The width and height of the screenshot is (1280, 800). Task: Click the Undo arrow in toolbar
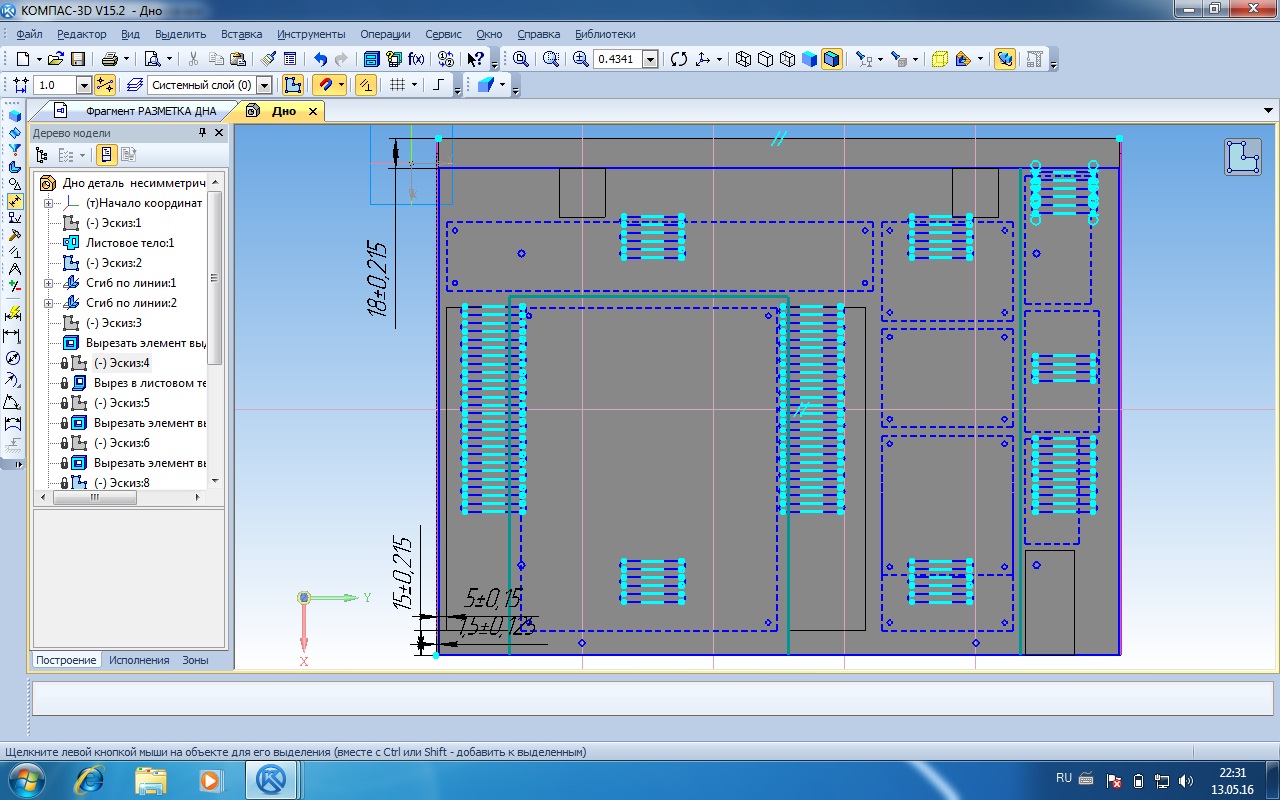tap(320, 59)
